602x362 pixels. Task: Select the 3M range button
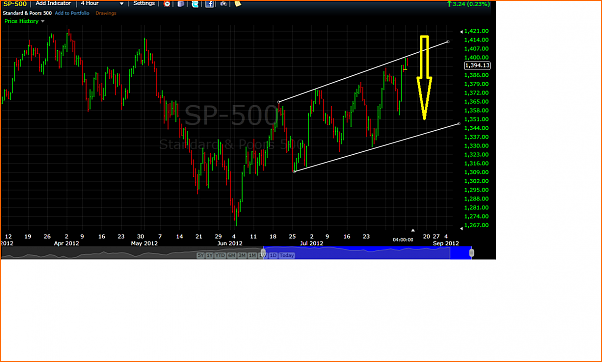click(242, 255)
